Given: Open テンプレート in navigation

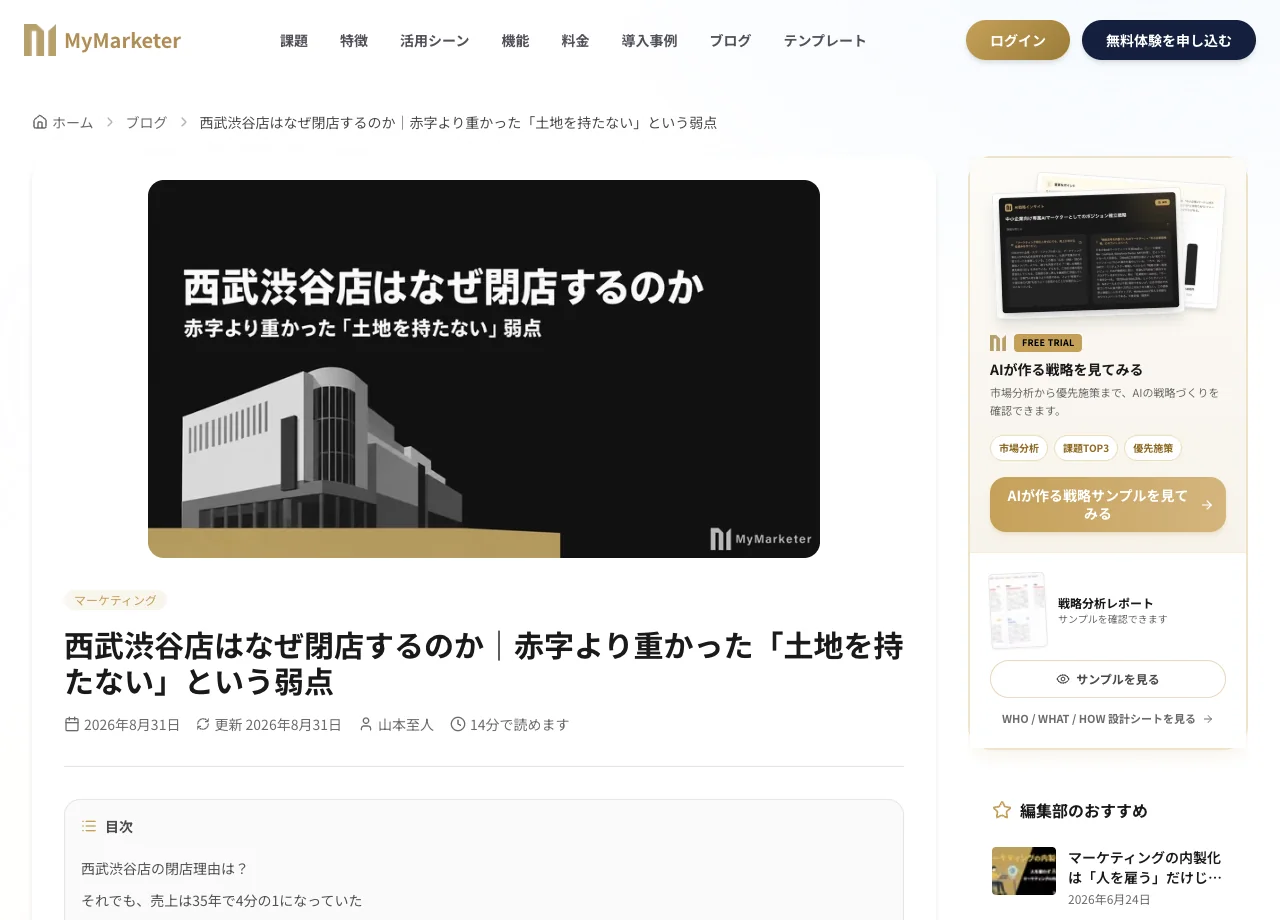Looking at the screenshot, I should pos(825,41).
